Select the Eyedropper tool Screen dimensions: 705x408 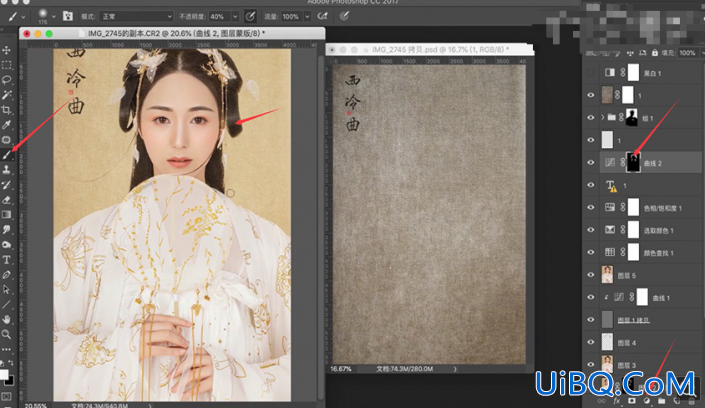pos(6,125)
